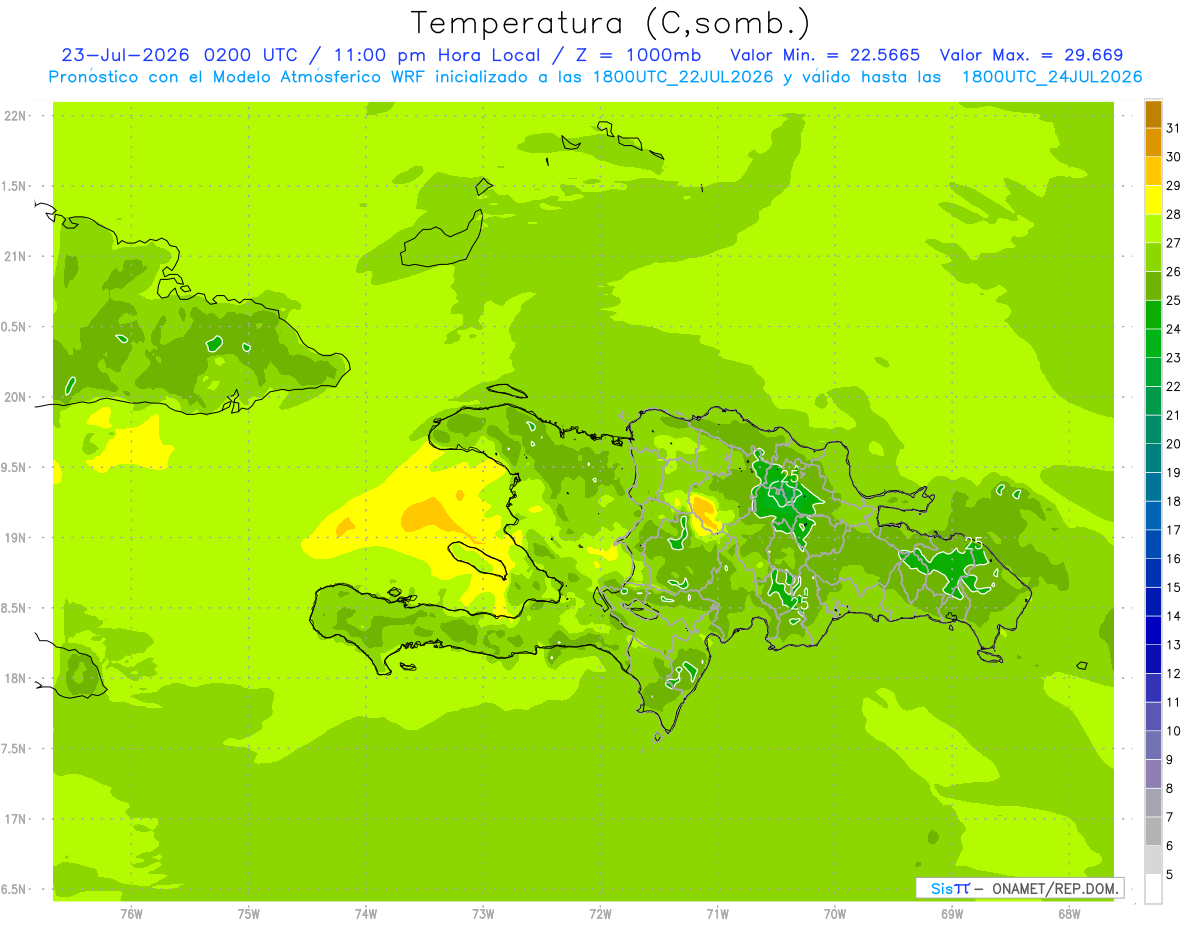Click the legend label "5"

pyautogui.click(x=1170, y=874)
